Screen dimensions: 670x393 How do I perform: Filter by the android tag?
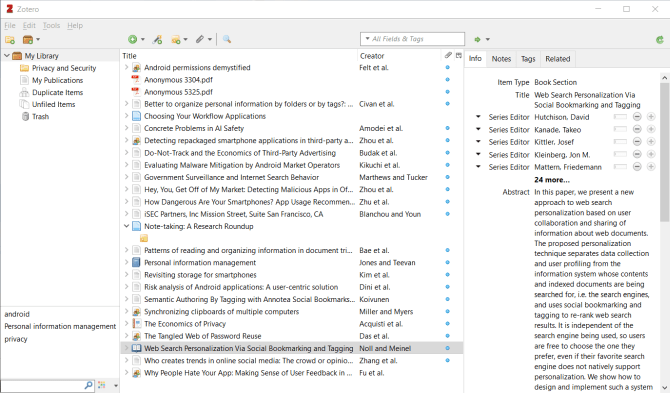[17, 314]
